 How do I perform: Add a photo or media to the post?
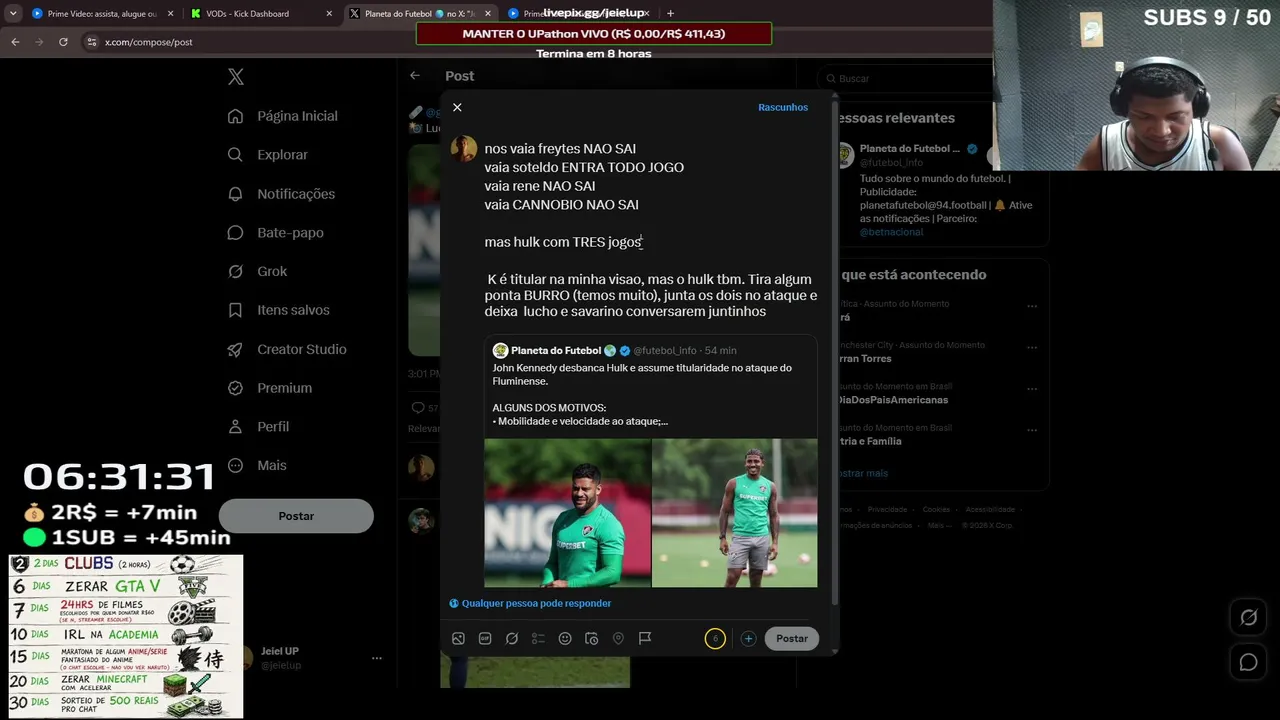click(458, 638)
